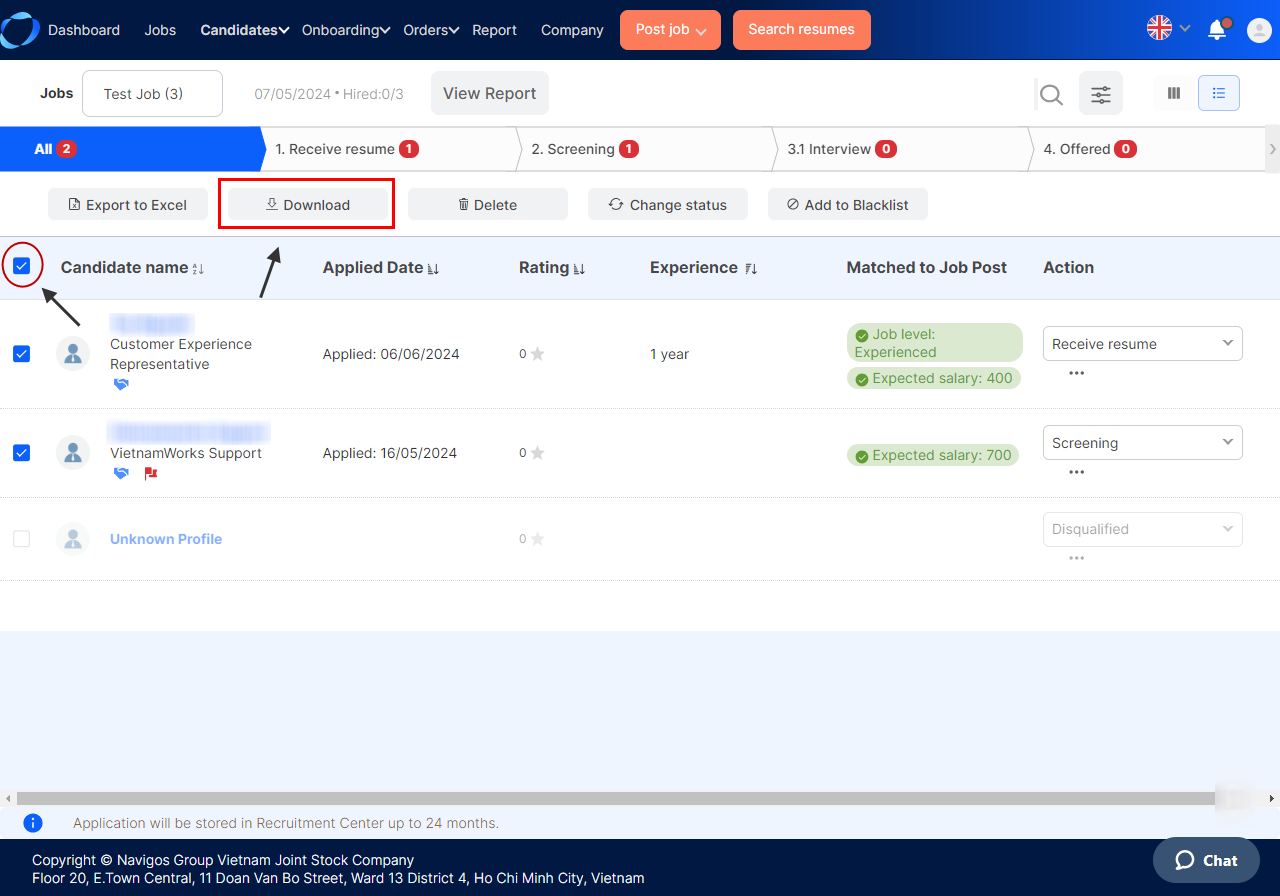Click Expected salary: 700 tag
1280x896 pixels.
coord(933,455)
